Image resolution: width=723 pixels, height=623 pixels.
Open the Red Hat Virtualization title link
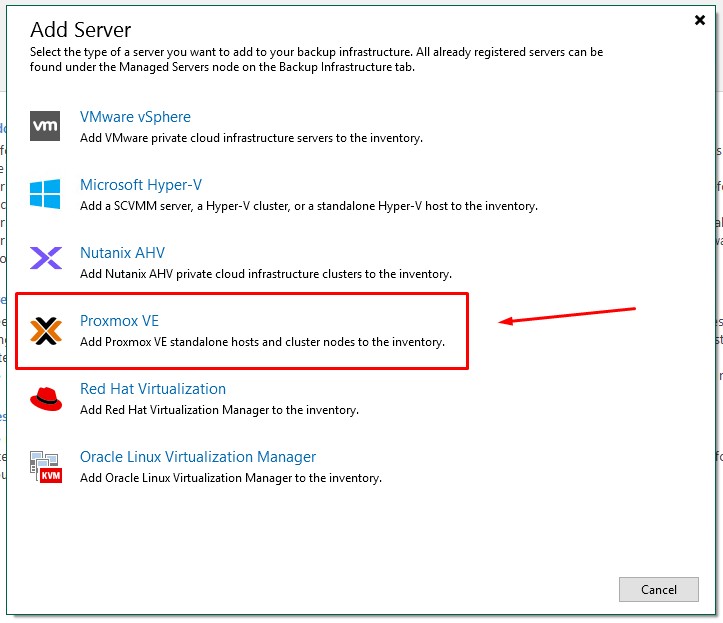click(x=153, y=389)
